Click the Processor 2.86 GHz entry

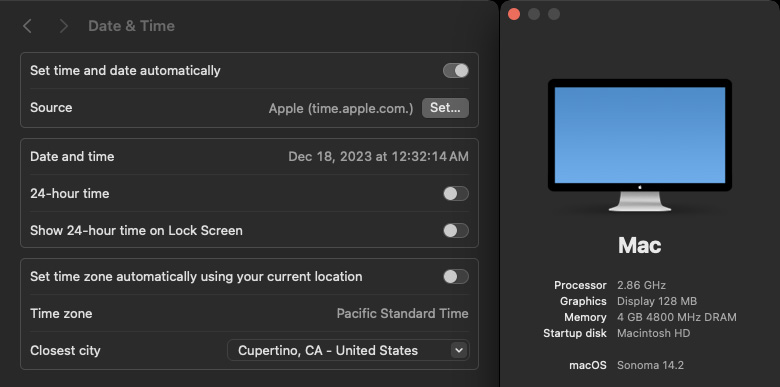[610, 285]
